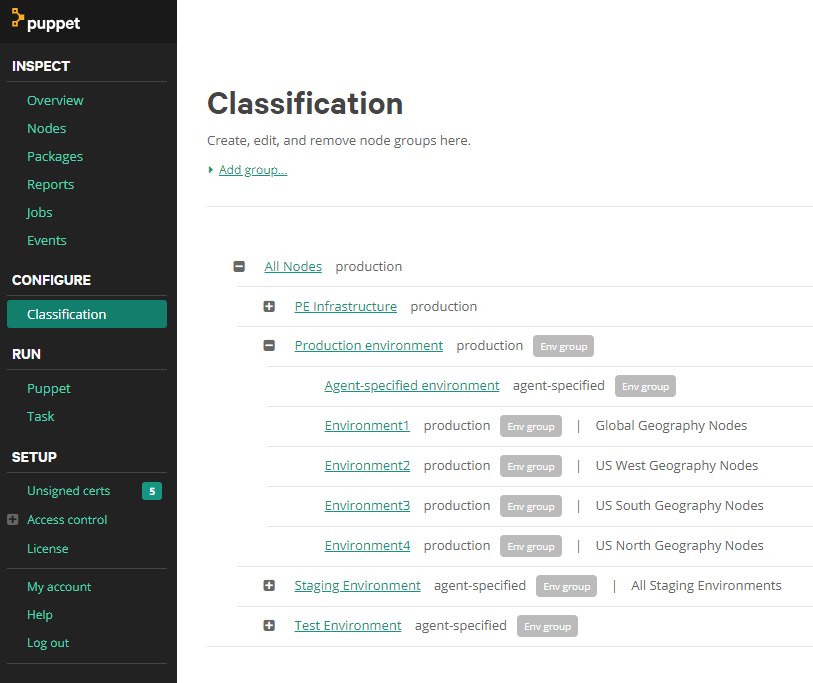Collapse the Production environment group
The image size is (813, 683).
[x=269, y=346]
